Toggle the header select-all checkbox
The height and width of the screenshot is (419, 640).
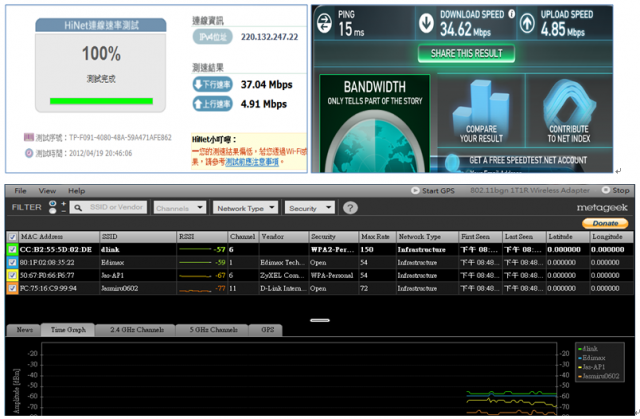[x=13, y=237]
